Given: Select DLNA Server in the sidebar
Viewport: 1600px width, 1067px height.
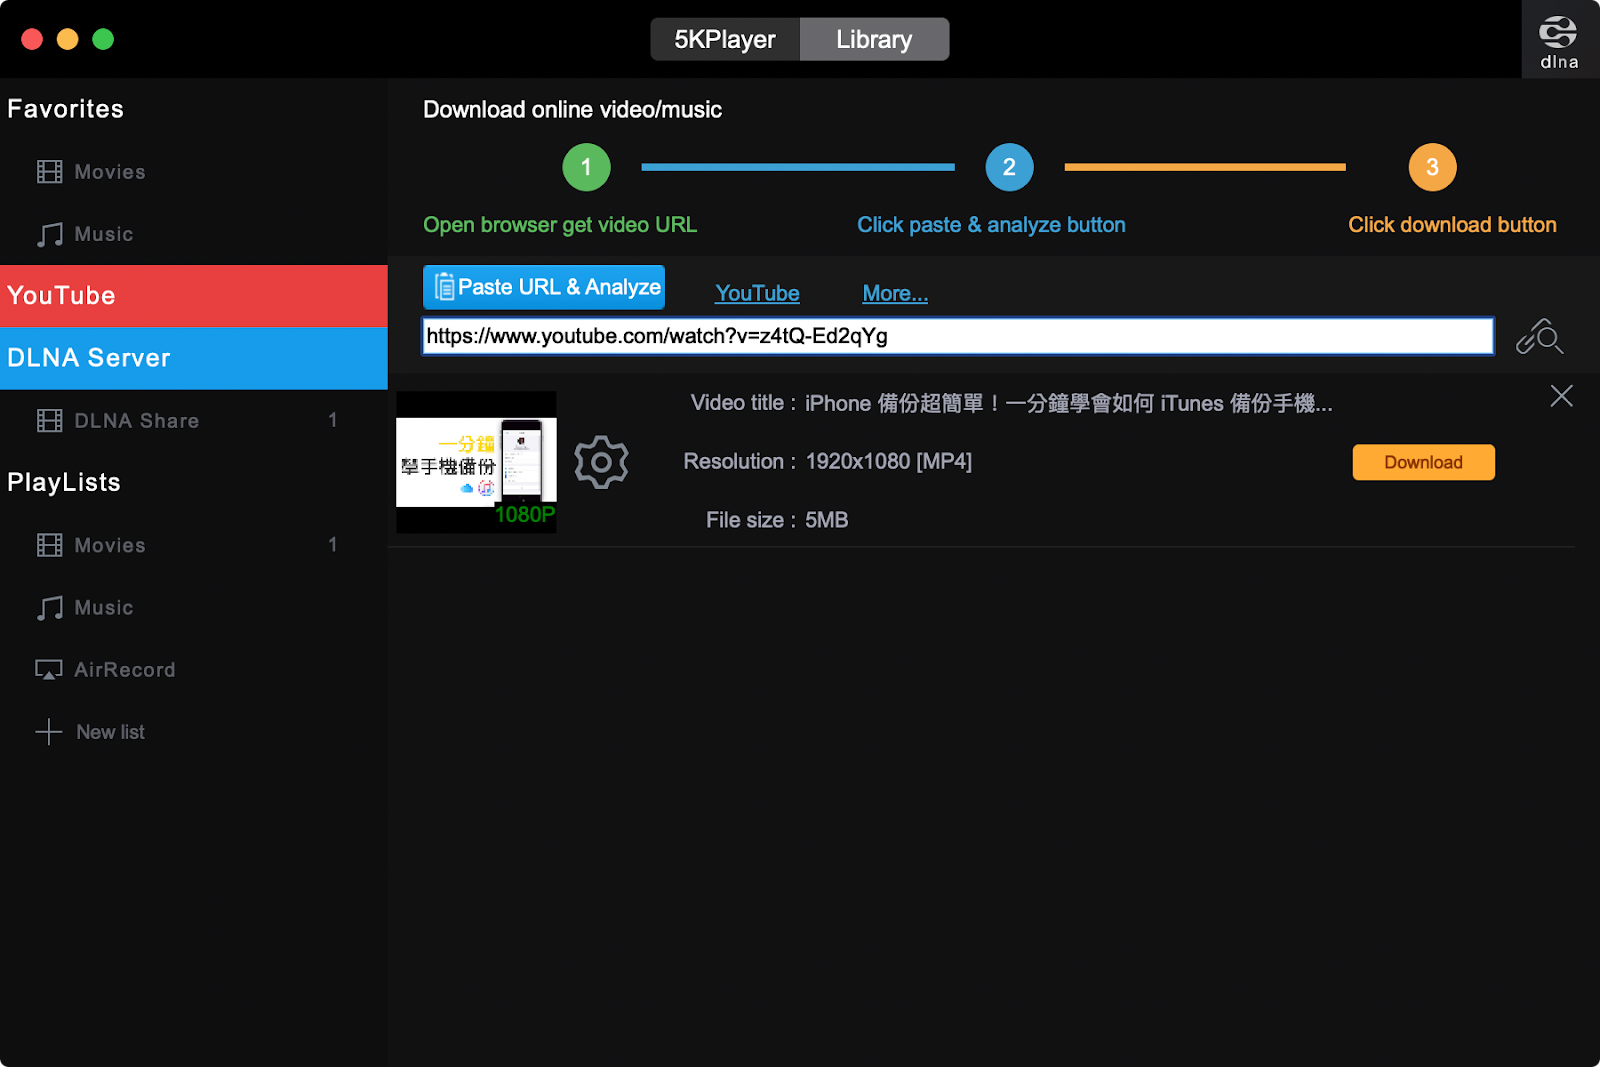Looking at the screenshot, I should tap(194, 358).
